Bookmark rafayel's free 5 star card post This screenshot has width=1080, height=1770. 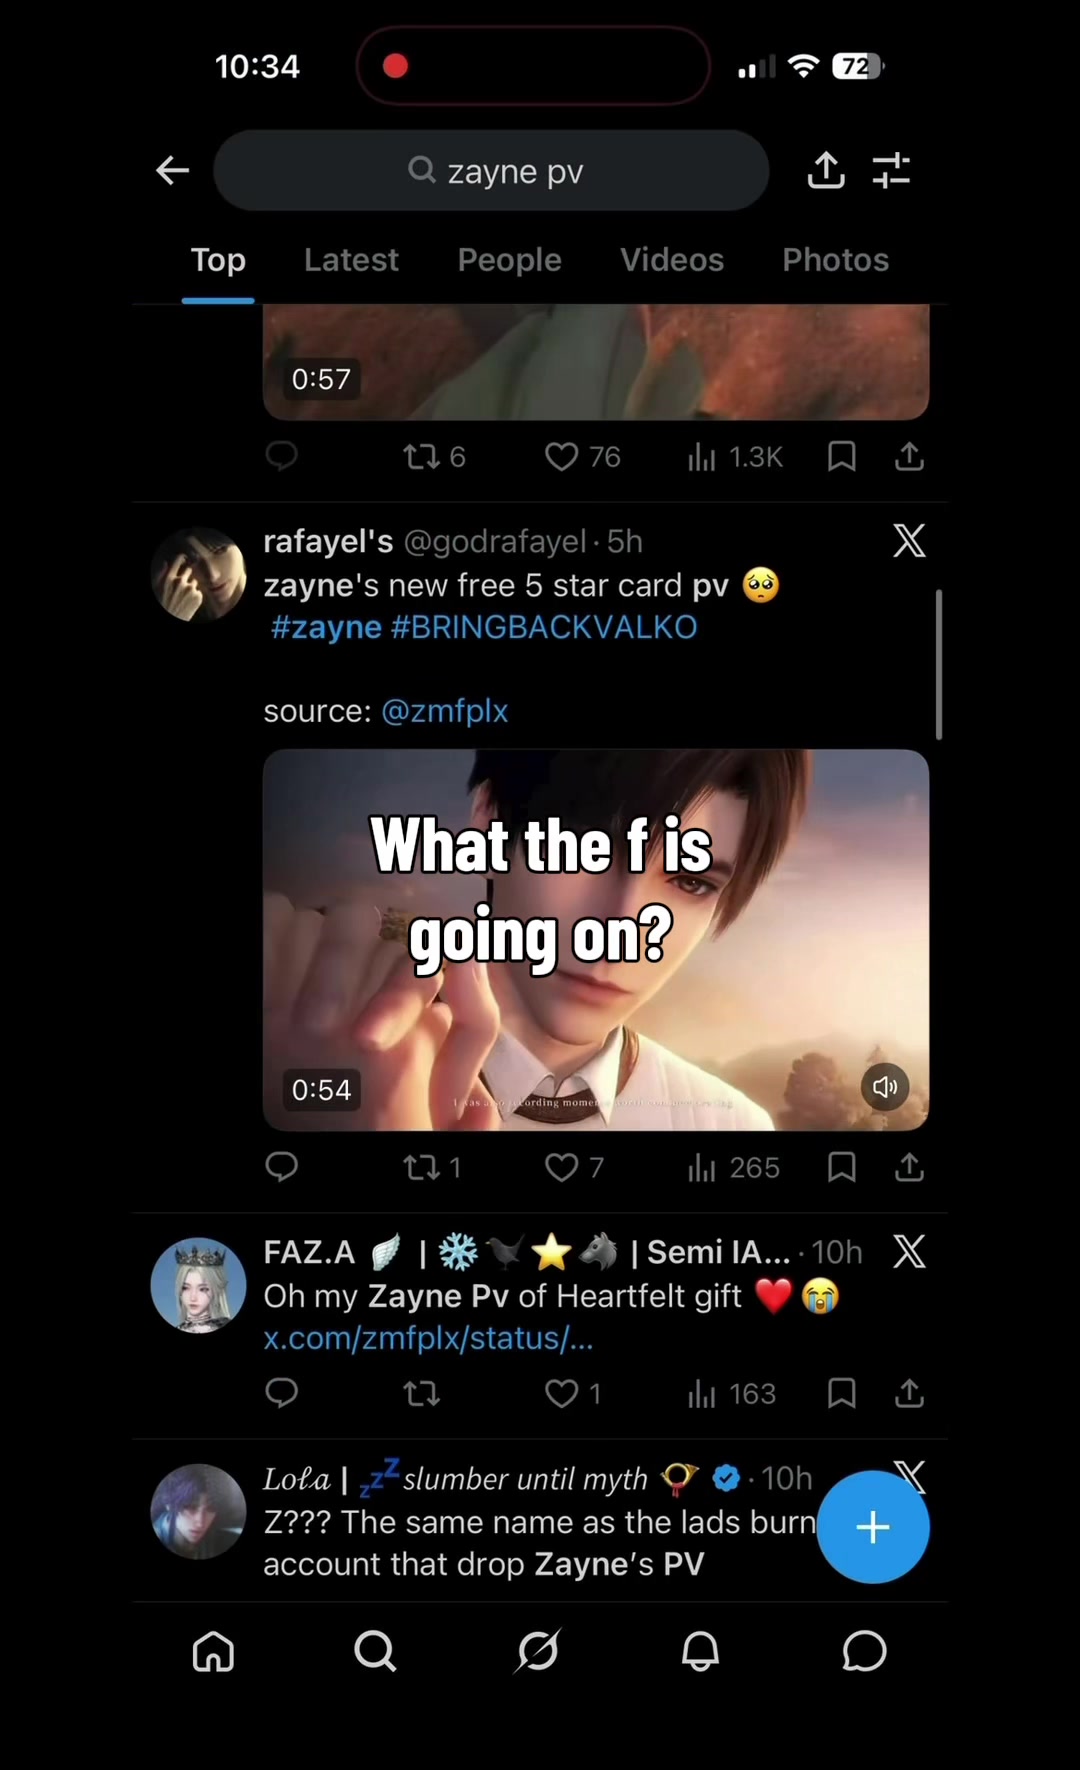point(842,1167)
